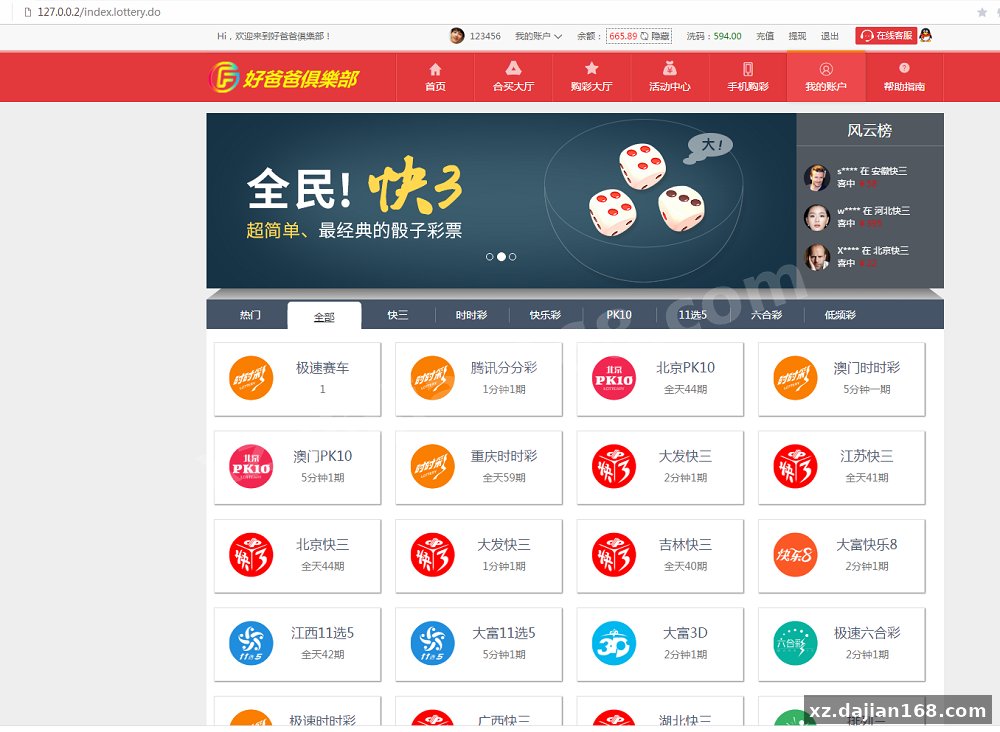Refresh the balance next to 665.89
Screen dimensions: 1000x732
click(x=645, y=36)
